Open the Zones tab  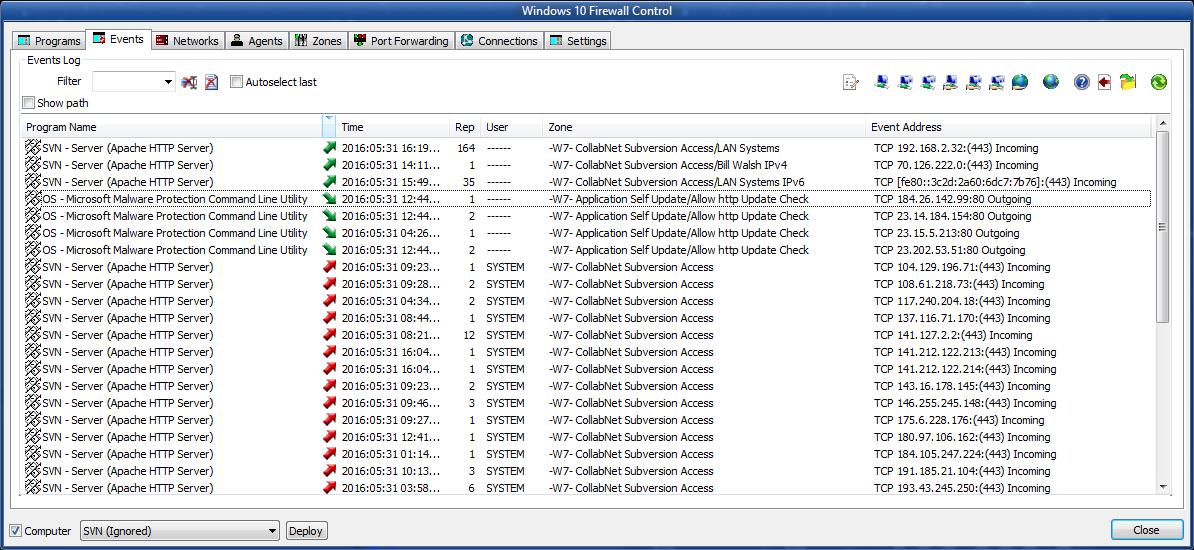pos(318,40)
